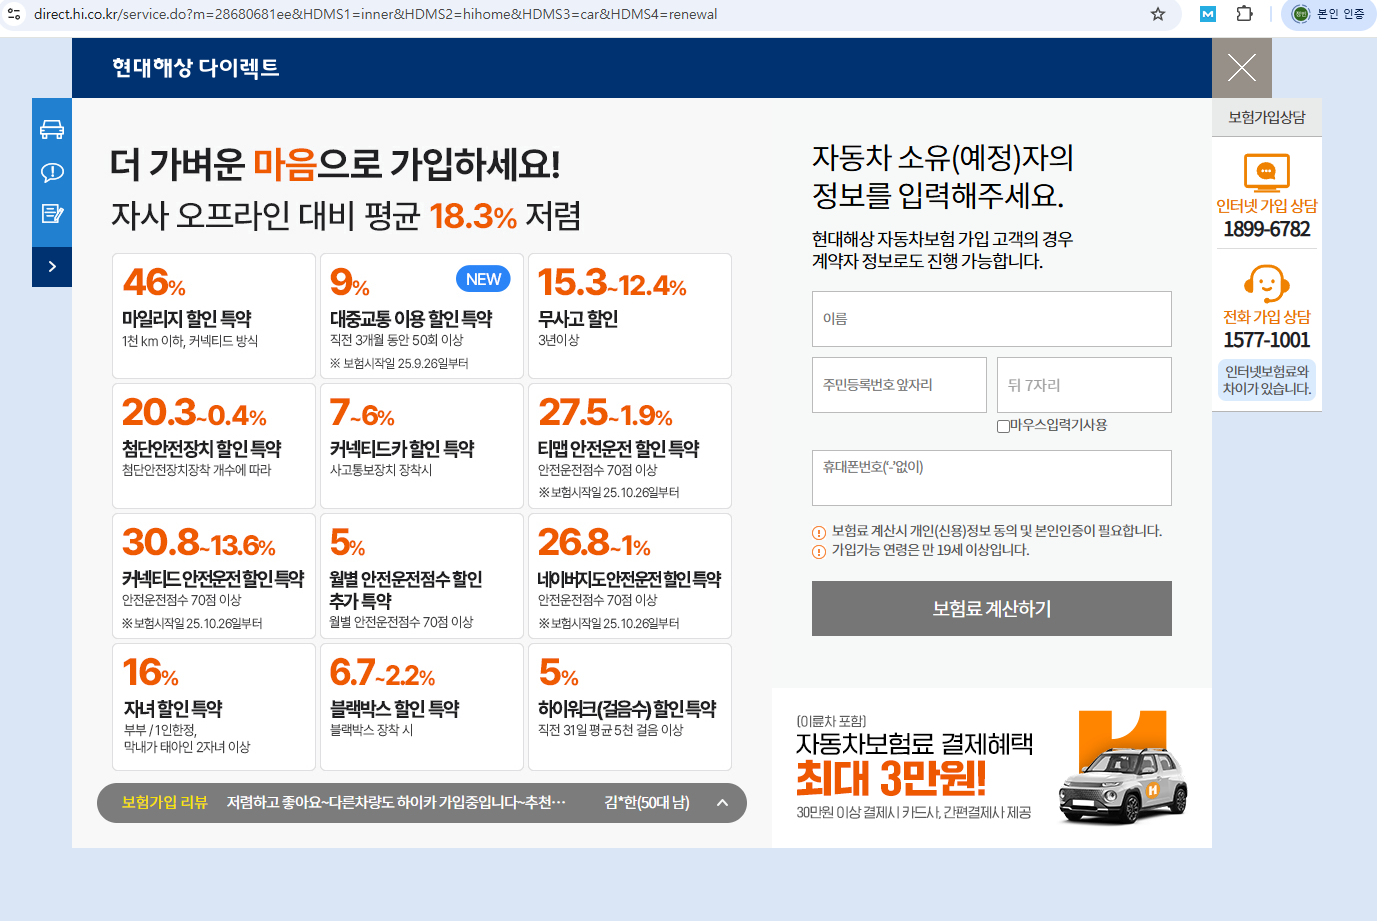Open browser extensions puzzle icon

pyautogui.click(x=1244, y=14)
